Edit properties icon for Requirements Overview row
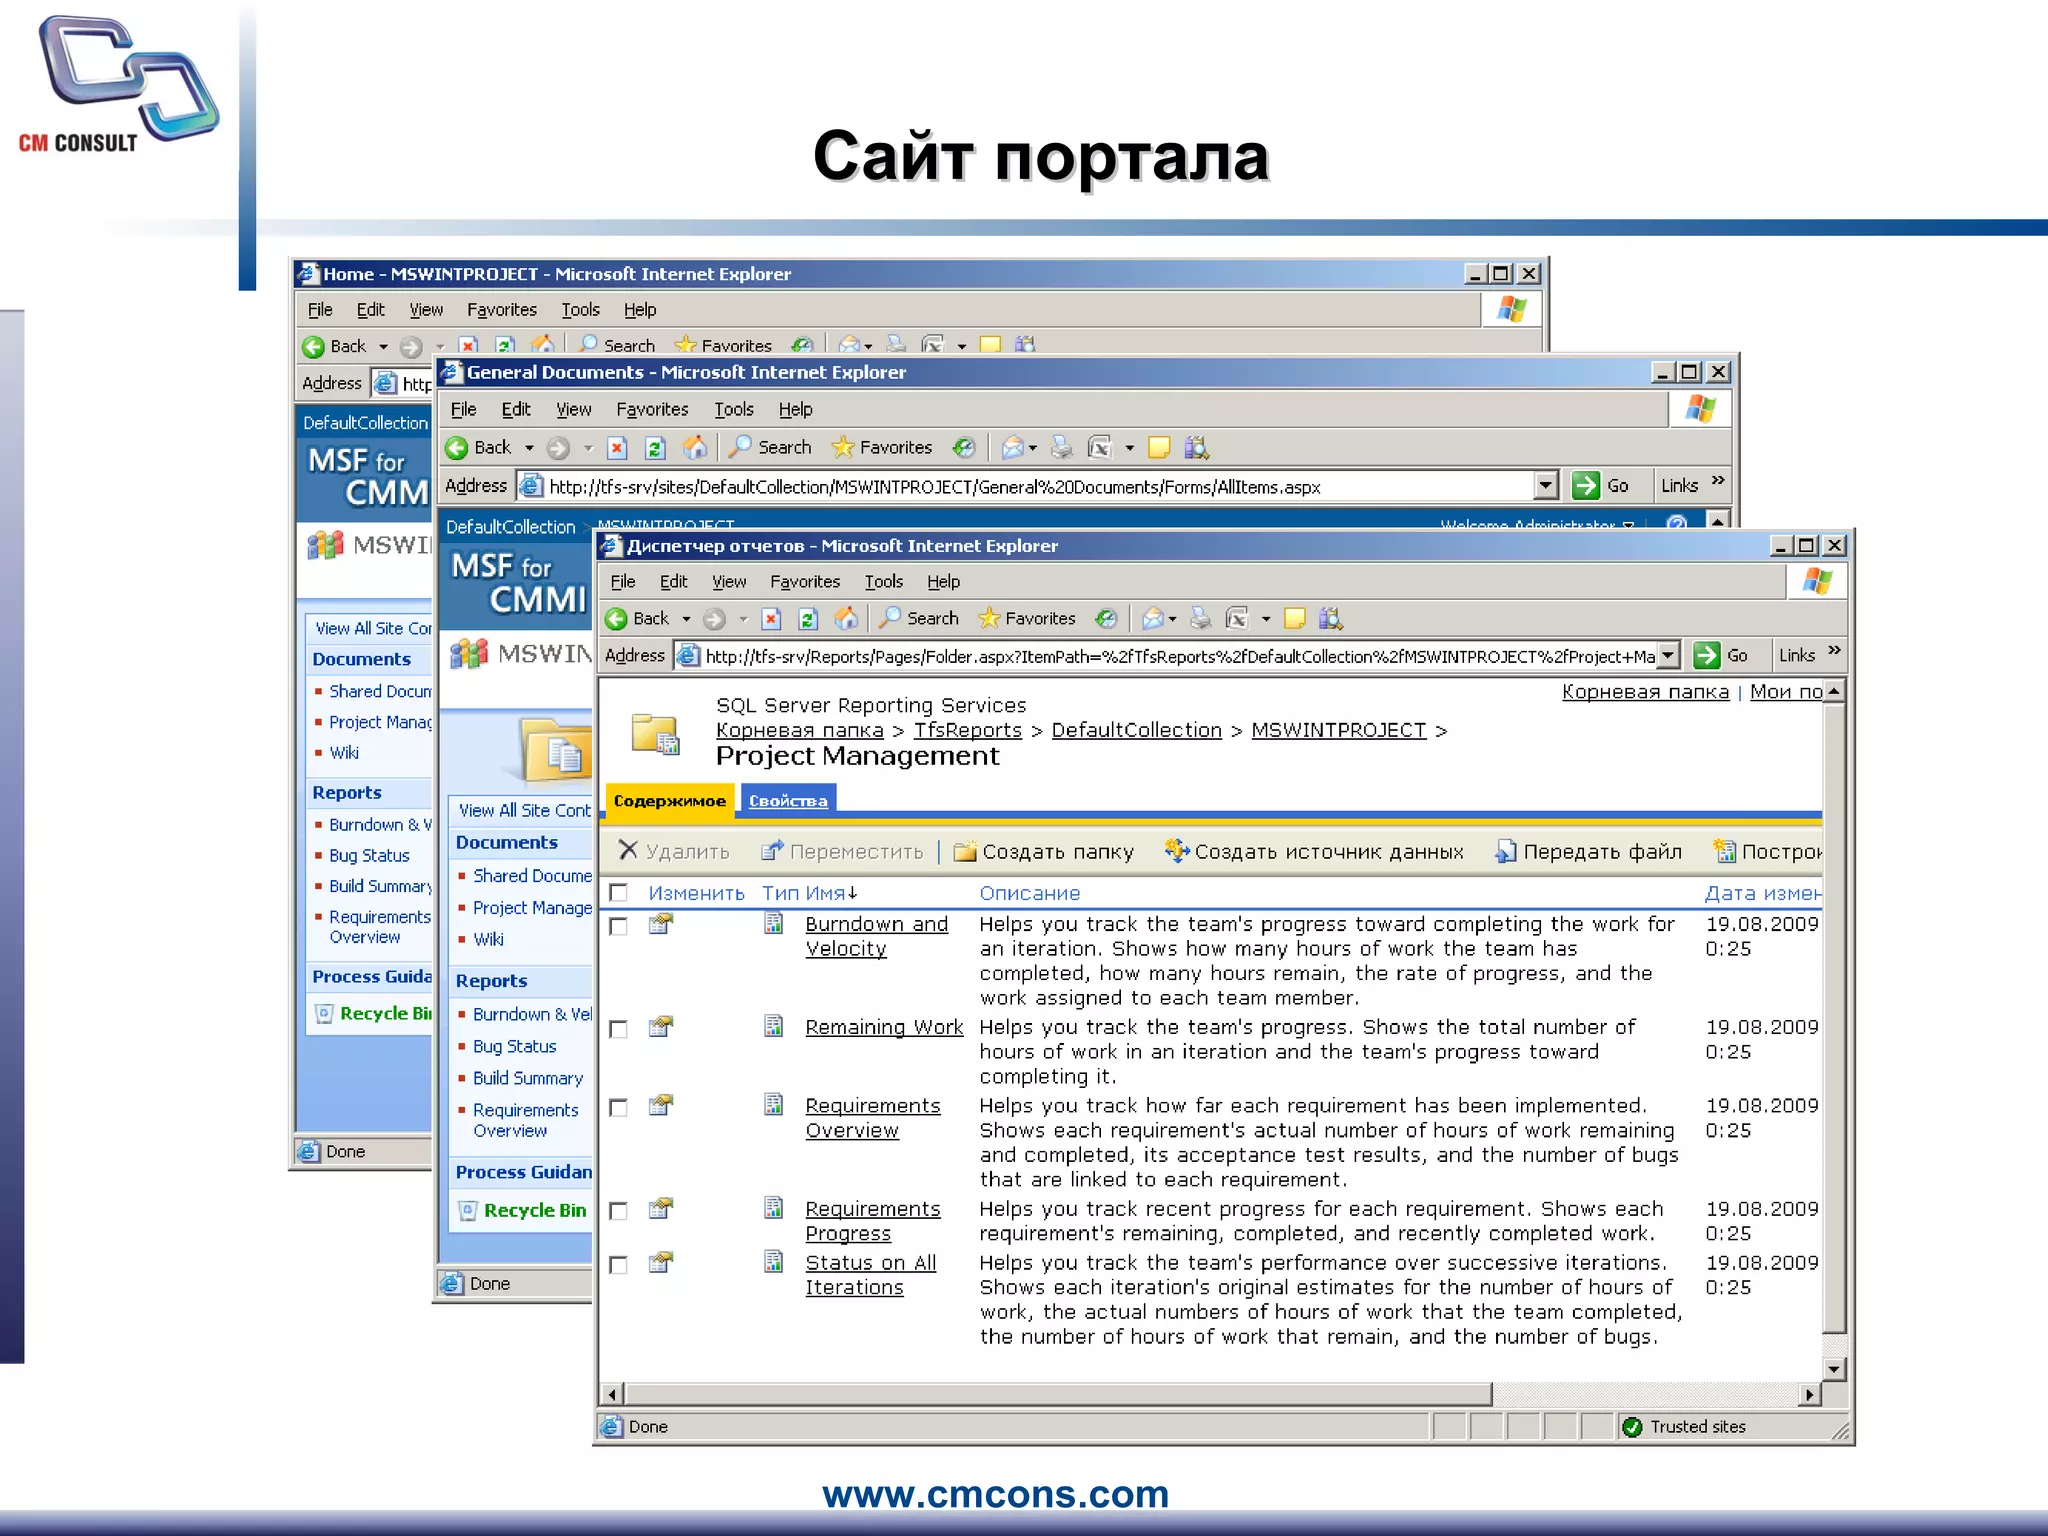 (660, 1106)
